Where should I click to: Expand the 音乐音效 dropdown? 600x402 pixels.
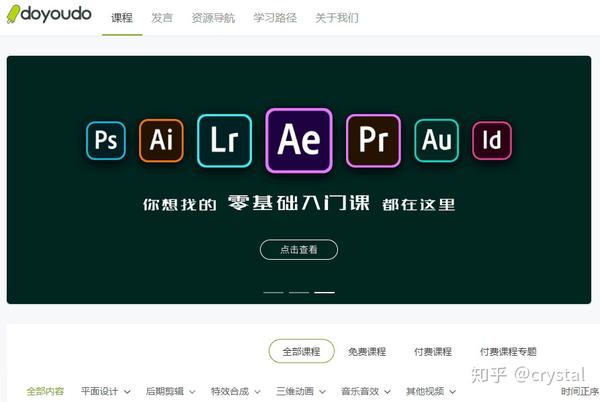click(366, 391)
